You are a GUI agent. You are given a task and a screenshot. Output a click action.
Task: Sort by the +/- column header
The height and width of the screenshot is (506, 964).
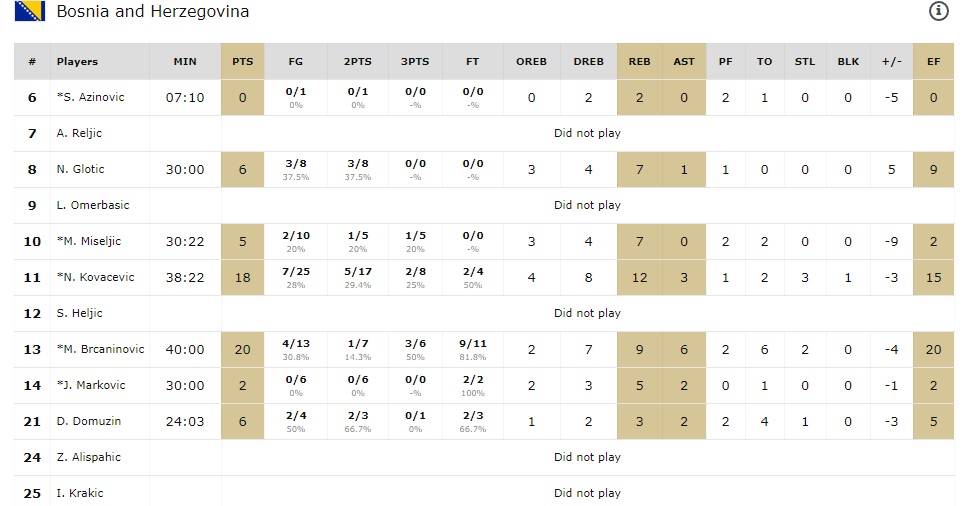(890, 62)
